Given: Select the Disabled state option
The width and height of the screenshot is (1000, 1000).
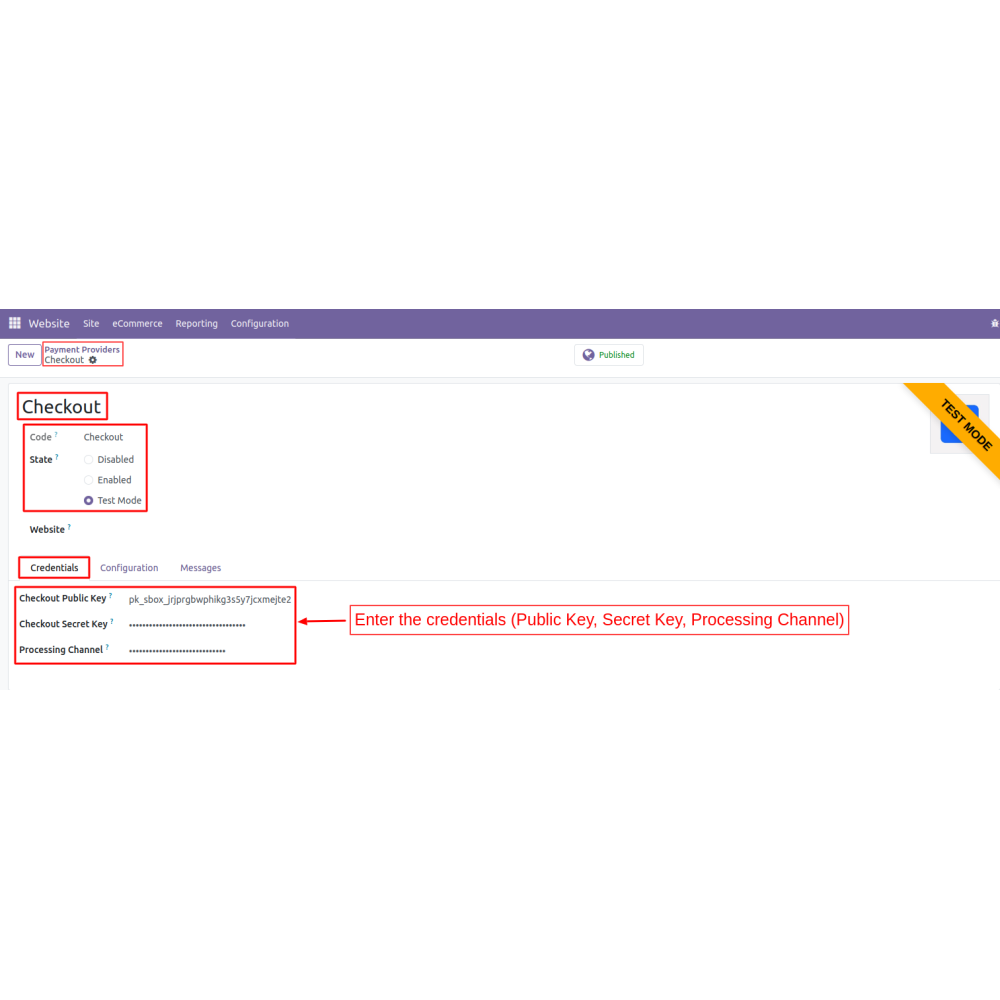Looking at the screenshot, I should coord(89,460).
